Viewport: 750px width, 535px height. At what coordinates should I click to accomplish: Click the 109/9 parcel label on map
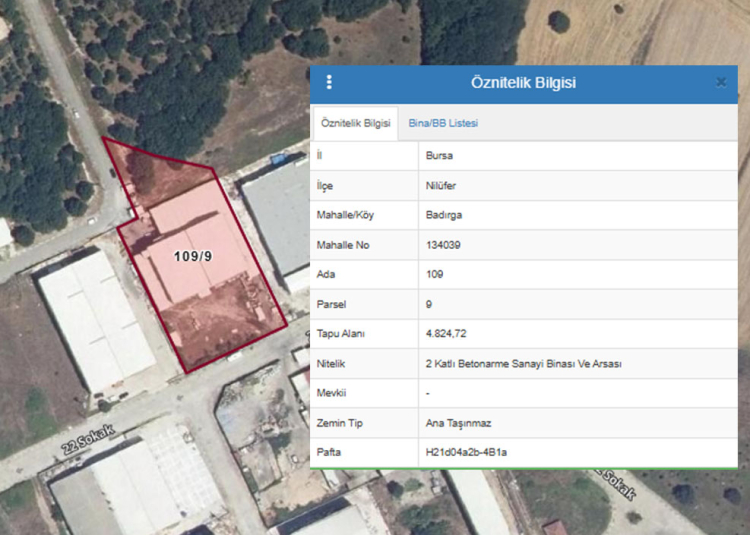pos(193,256)
